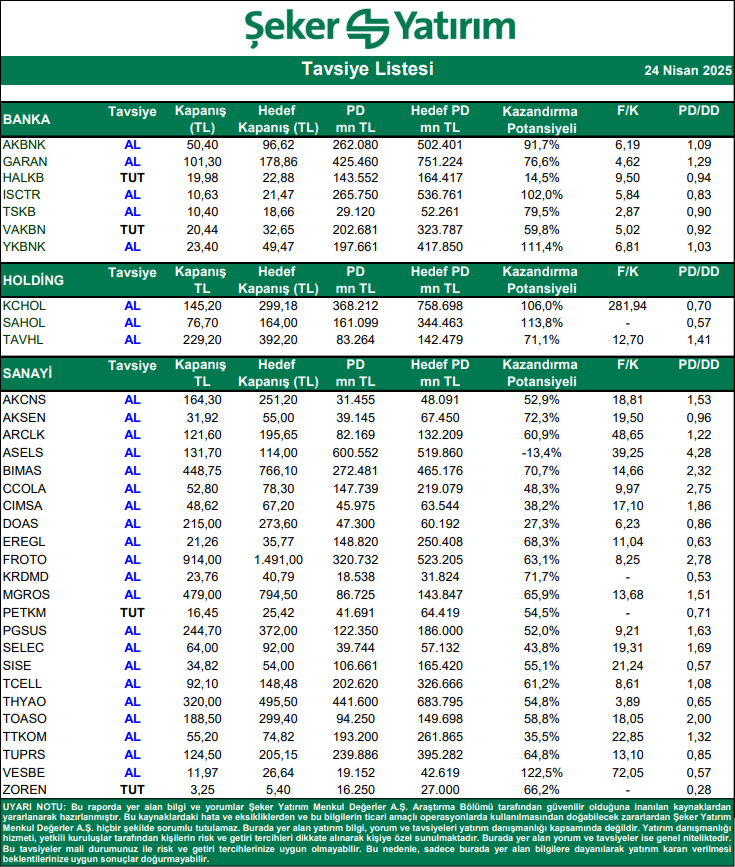Select the HOLDİNG section header
This screenshot has height=867, width=735.
33,280
